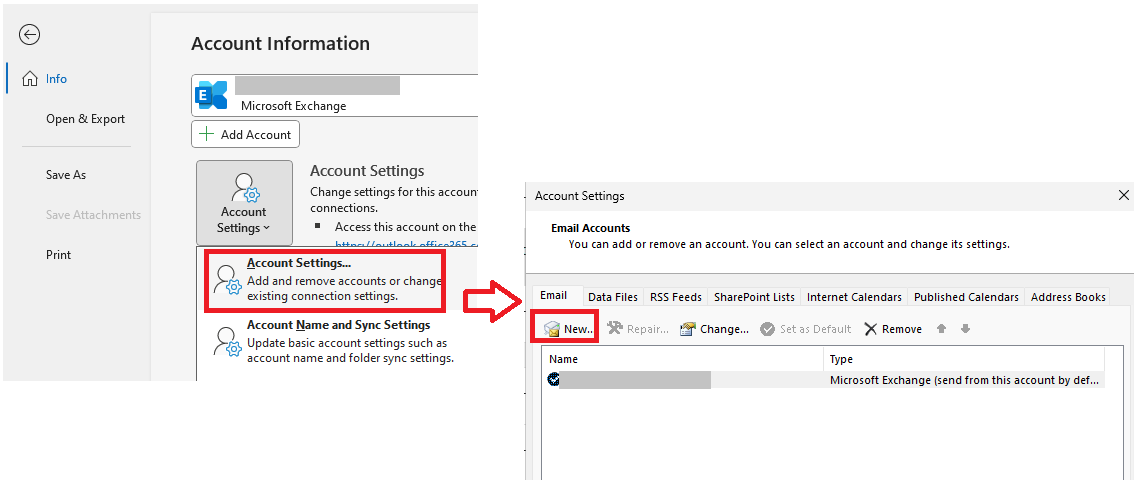Choose Account Settings... menu entry
1134x483 pixels.
(325, 280)
